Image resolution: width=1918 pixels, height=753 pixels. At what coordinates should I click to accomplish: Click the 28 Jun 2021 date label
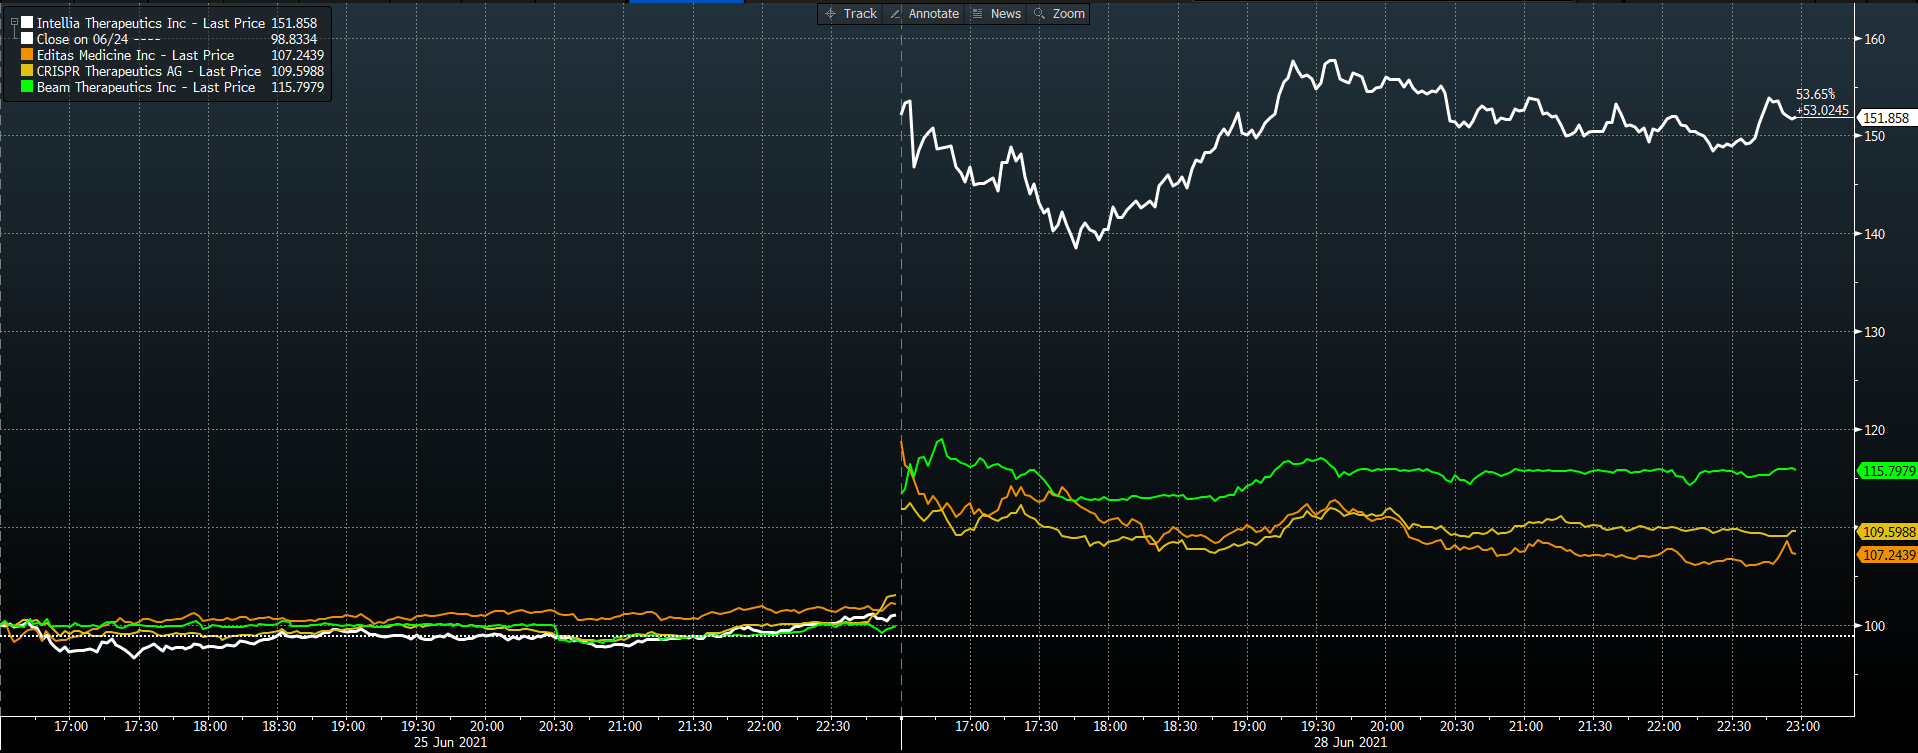[x=1350, y=742]
